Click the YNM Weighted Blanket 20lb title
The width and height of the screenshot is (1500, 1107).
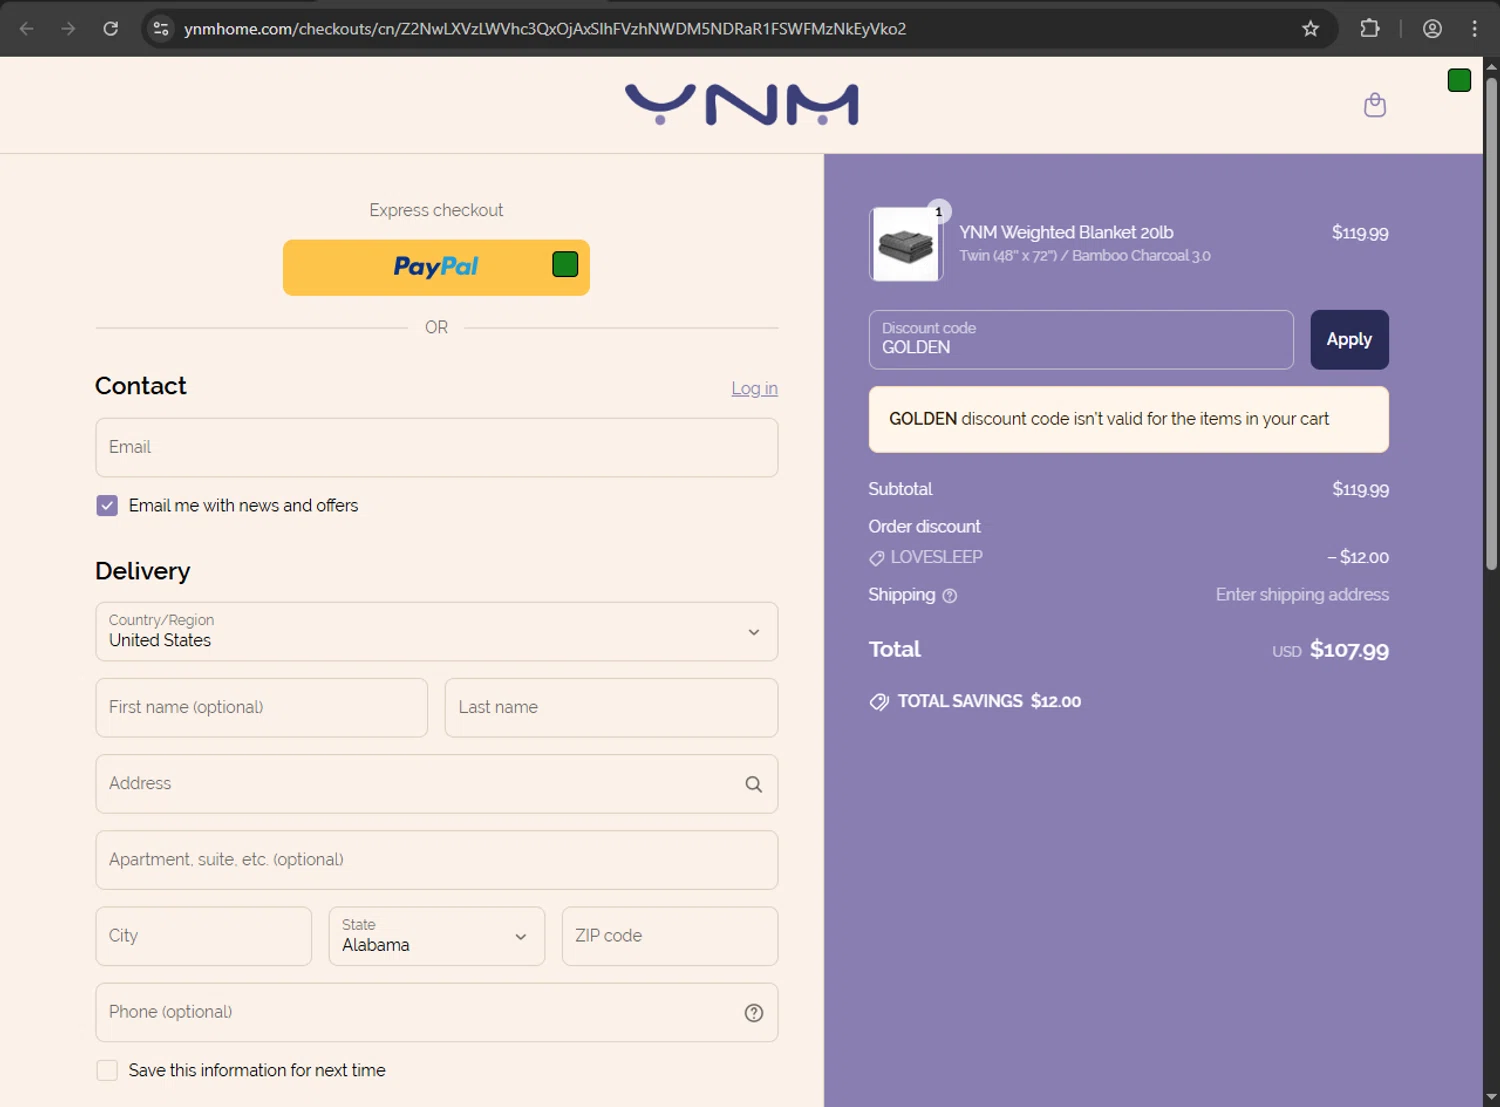click(1066, 233)
